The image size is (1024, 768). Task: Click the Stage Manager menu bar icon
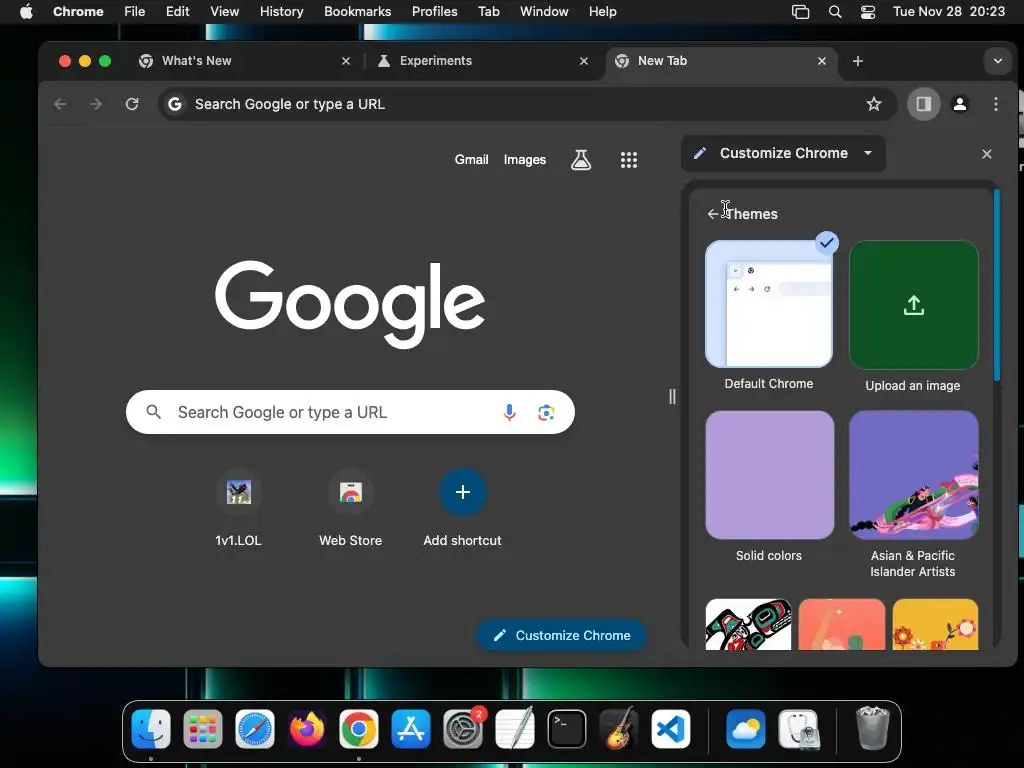click(x=801, y=12)
